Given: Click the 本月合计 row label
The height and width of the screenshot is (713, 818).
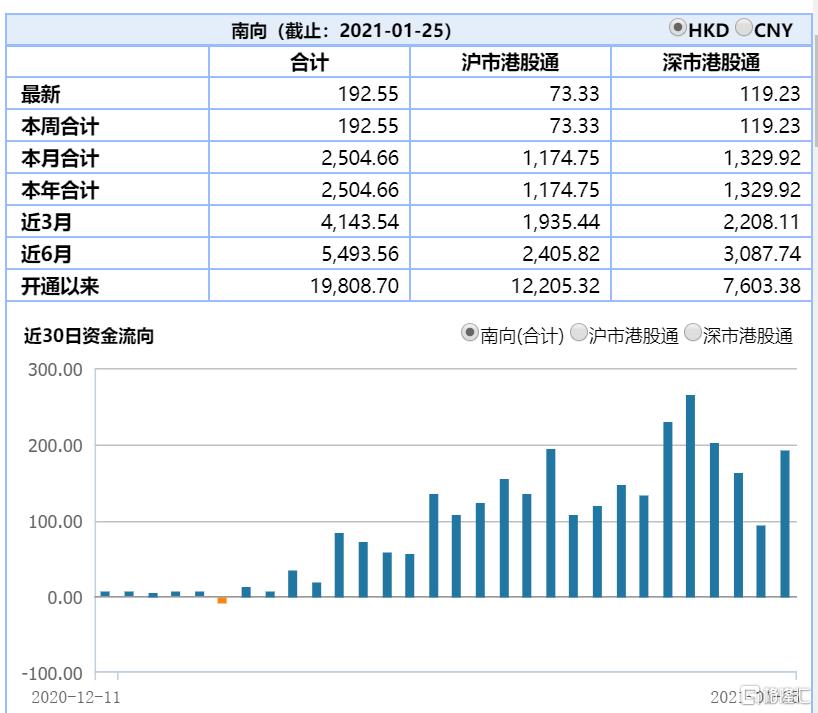Looking at the screenshot, I should 60,158.
